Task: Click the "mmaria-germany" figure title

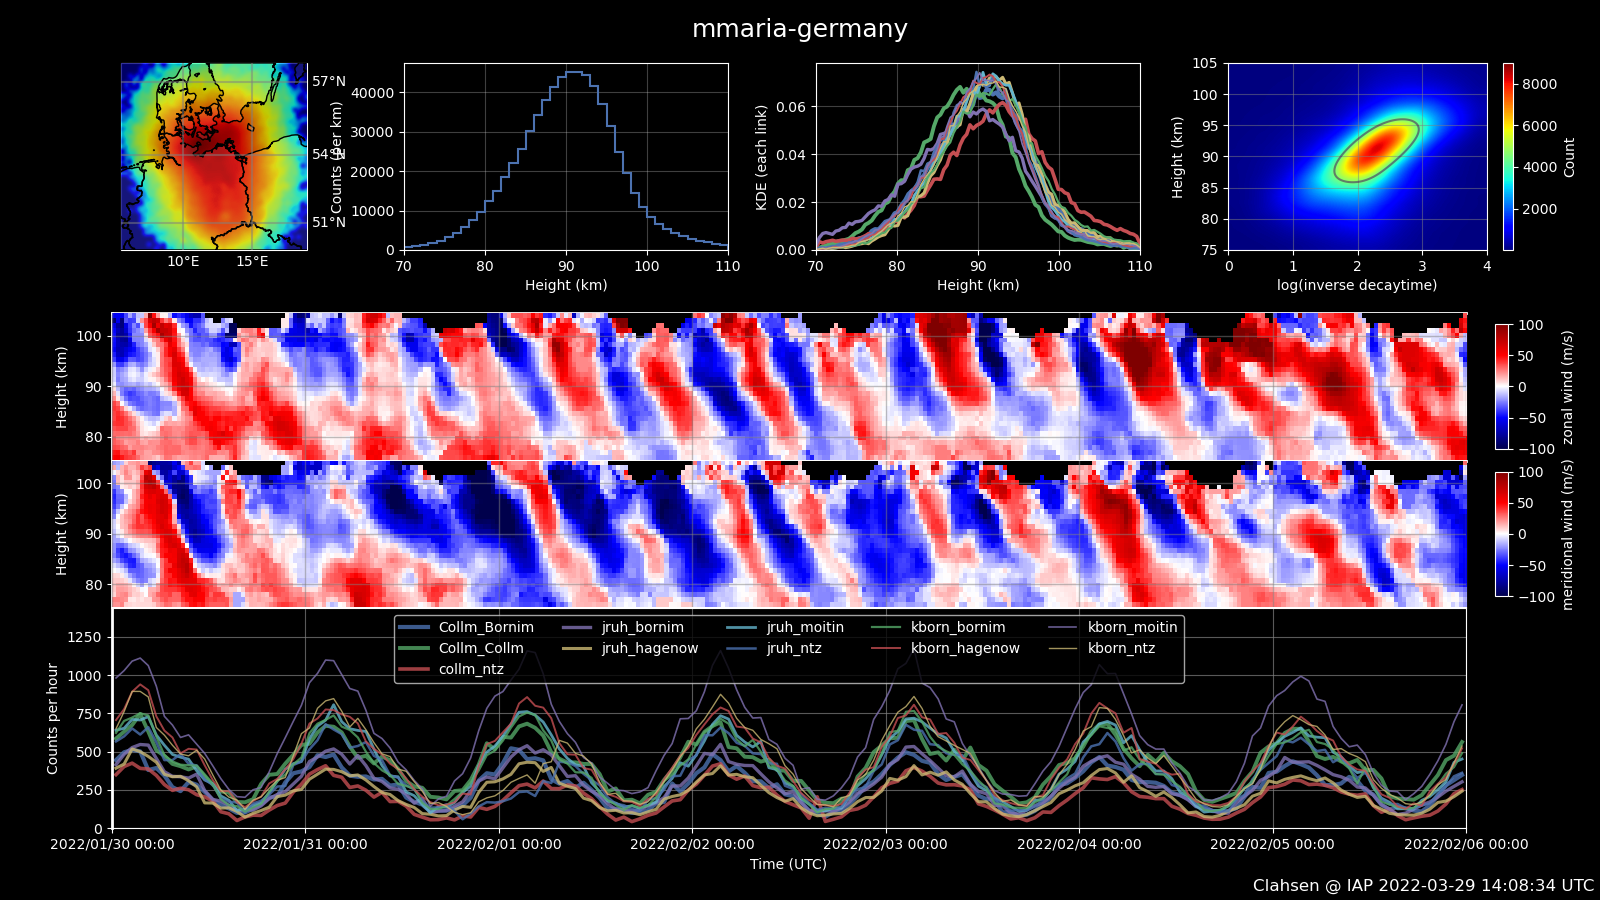Action: (x=800, y=29)
